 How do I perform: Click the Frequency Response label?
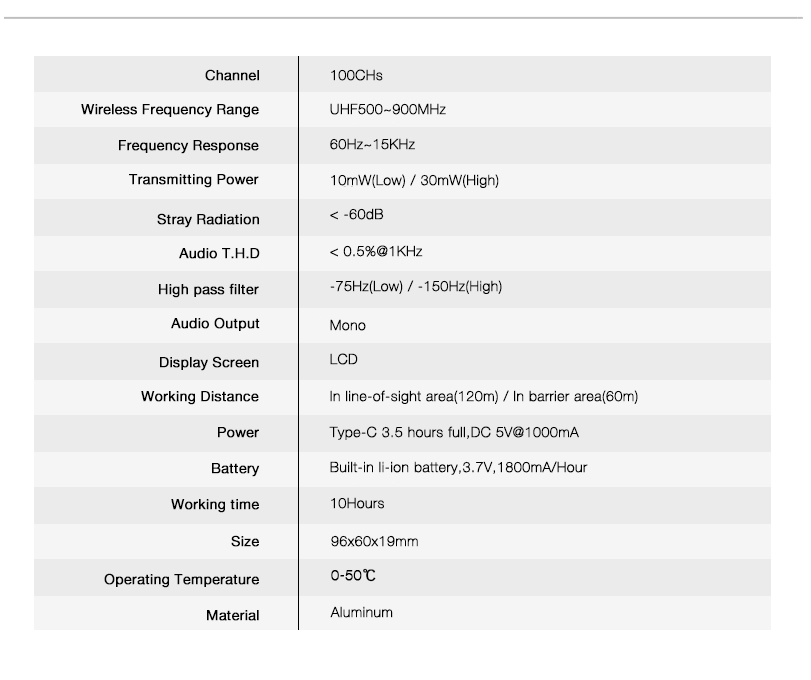[x=188, y=145]
